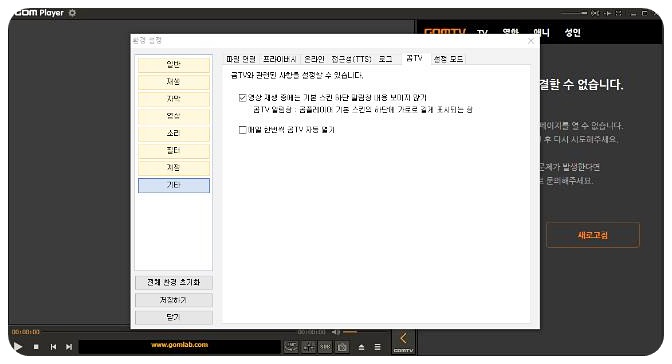Open the gear settings icon beside GOM Player

click(x=72, y=13)
